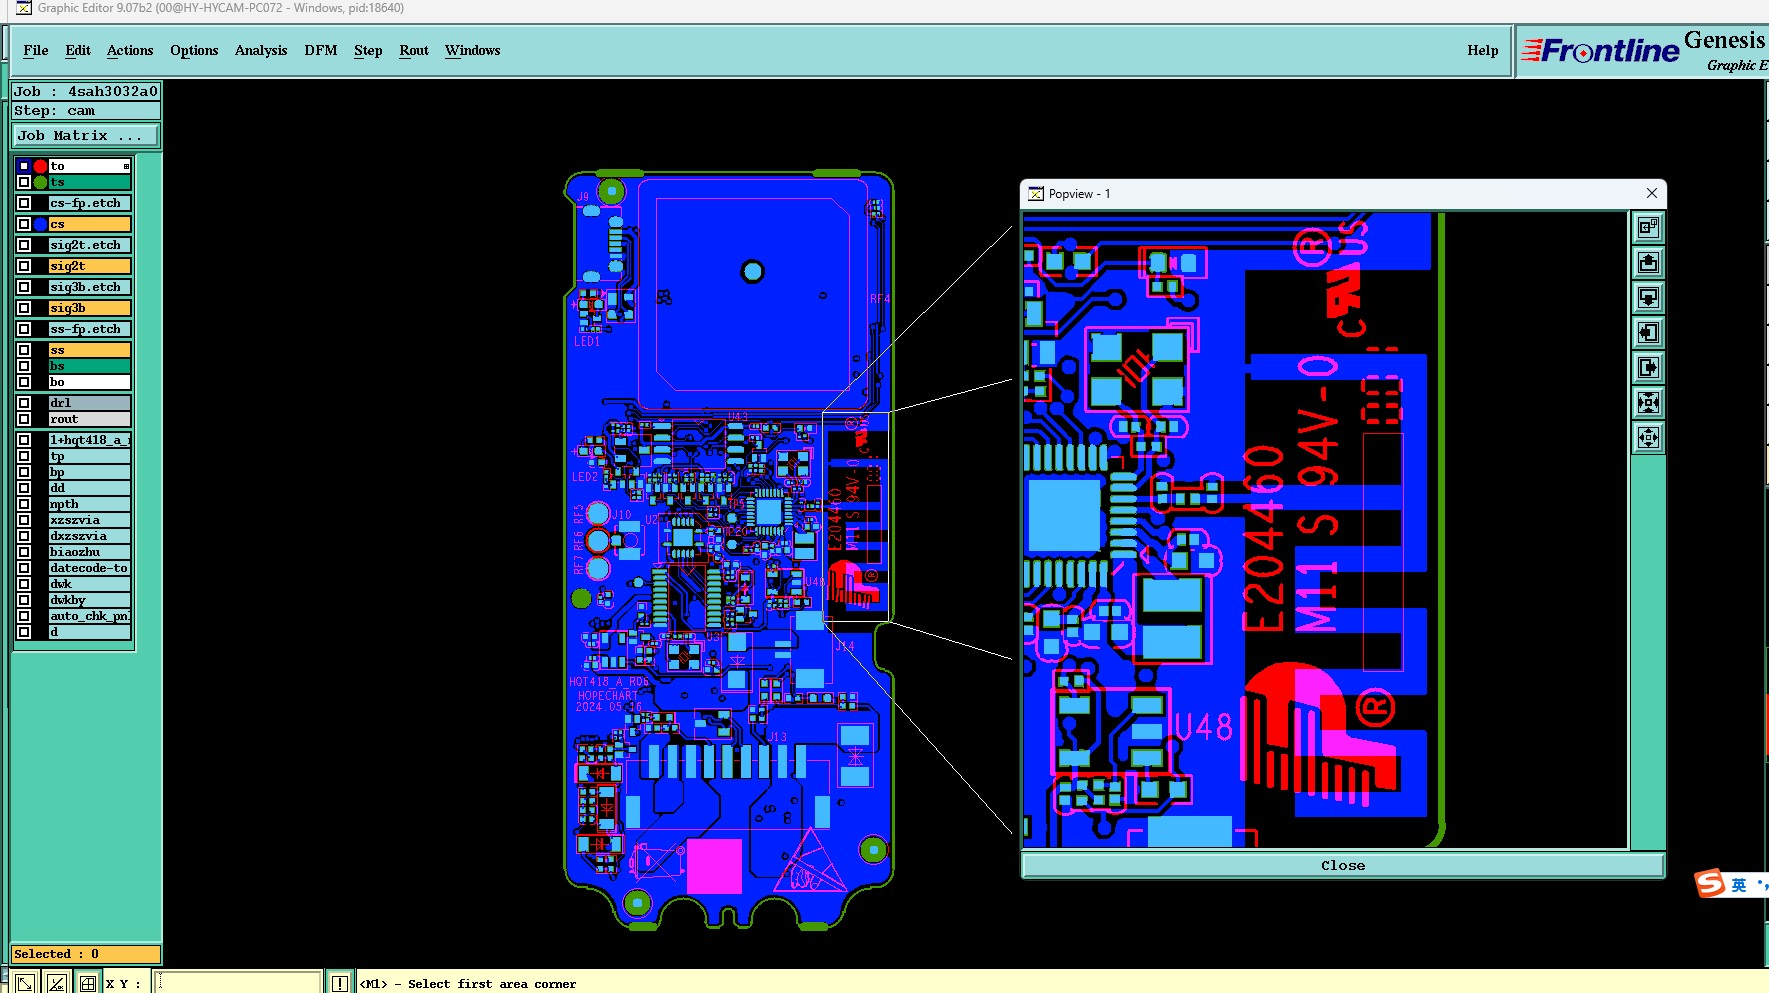Open the Options menu
Viewport: 1769px width, 993px height.
coord(194,50)
